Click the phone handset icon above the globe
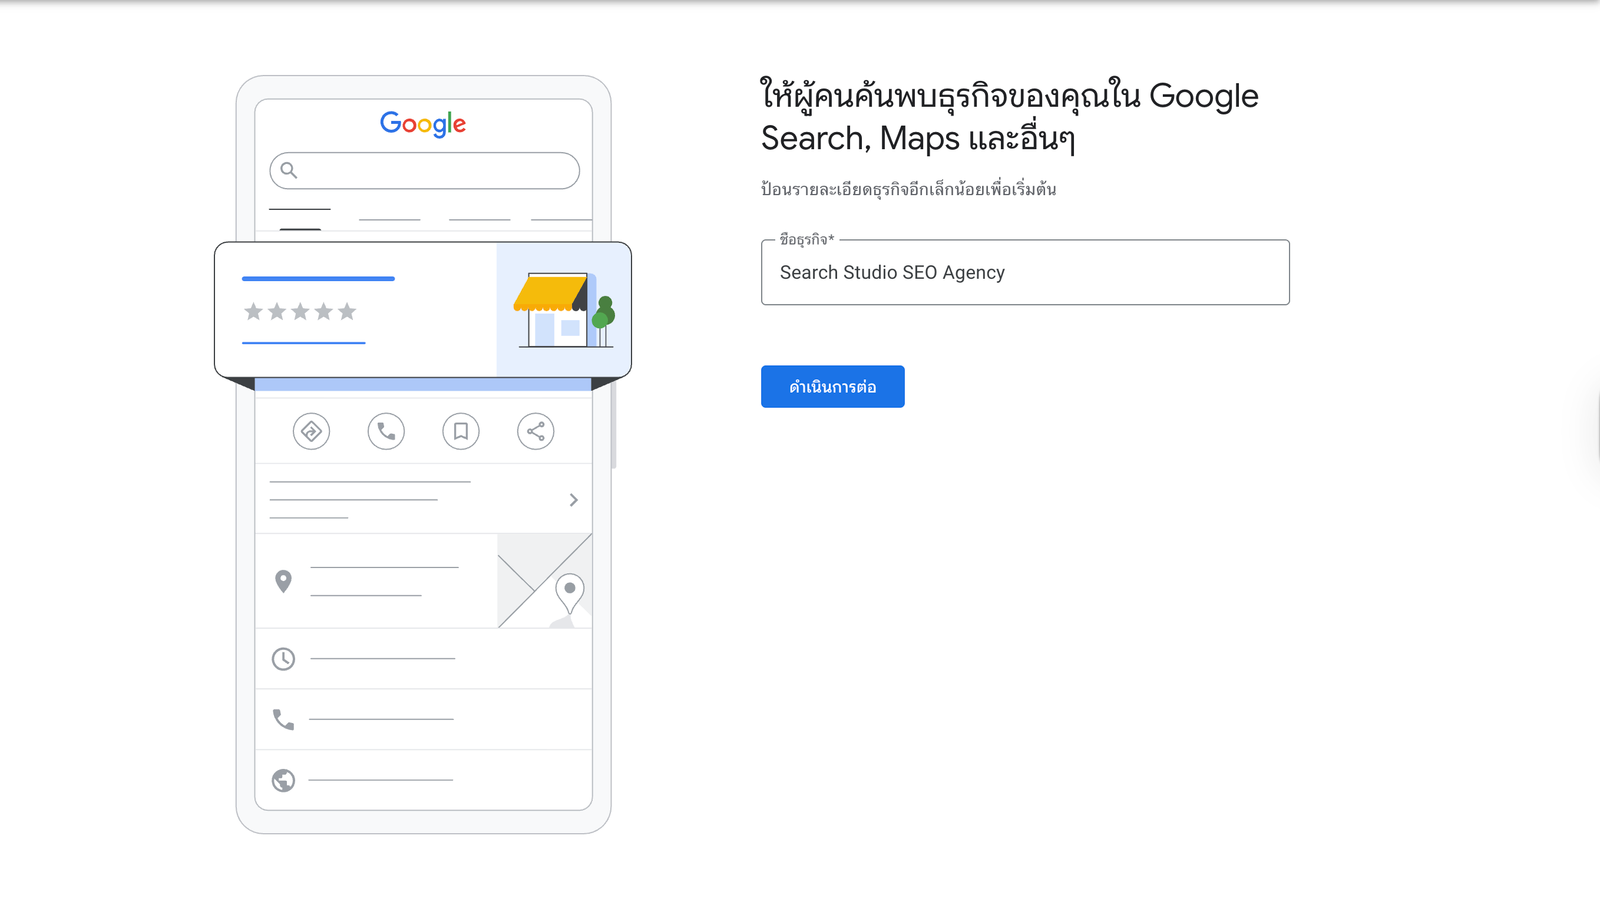Viewport: 1600px width, 904px height. [284, 720]
